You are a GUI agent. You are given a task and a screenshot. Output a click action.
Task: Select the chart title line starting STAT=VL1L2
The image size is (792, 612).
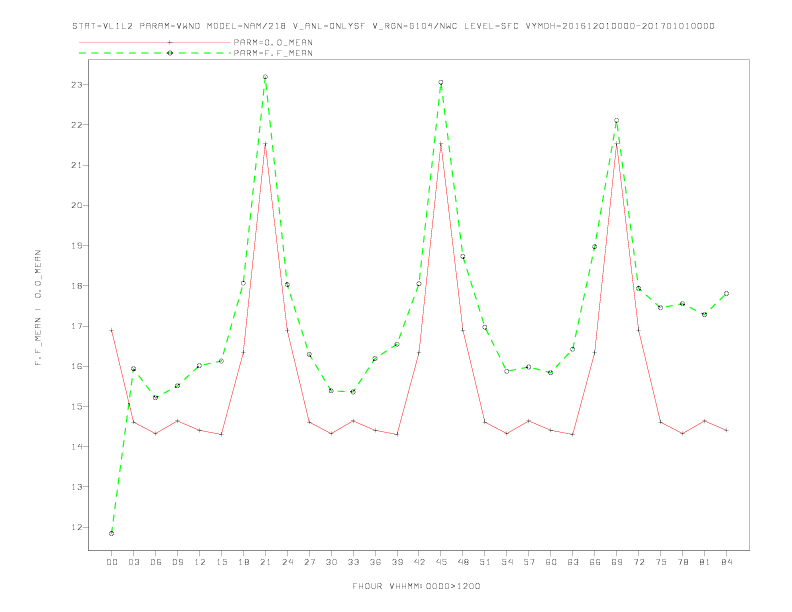pos(393,26)
